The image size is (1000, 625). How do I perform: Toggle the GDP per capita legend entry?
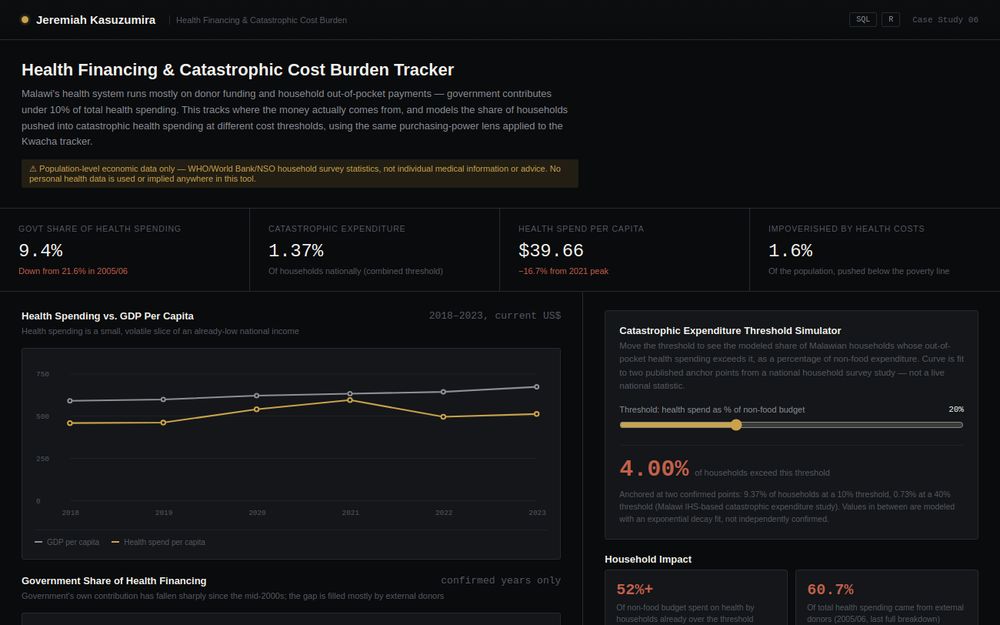click(x=67, y=542)
